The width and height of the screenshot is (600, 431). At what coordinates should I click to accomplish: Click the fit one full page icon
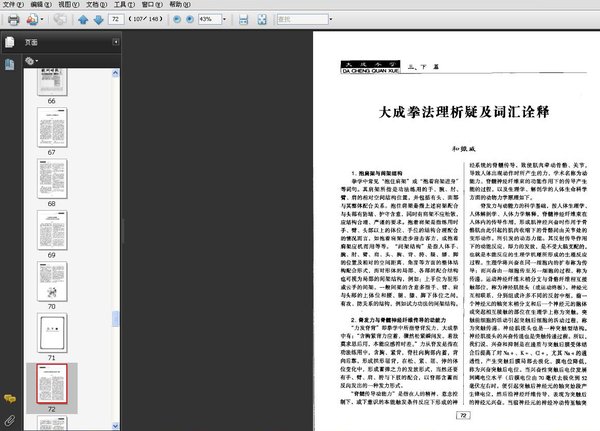coord(262,20)
